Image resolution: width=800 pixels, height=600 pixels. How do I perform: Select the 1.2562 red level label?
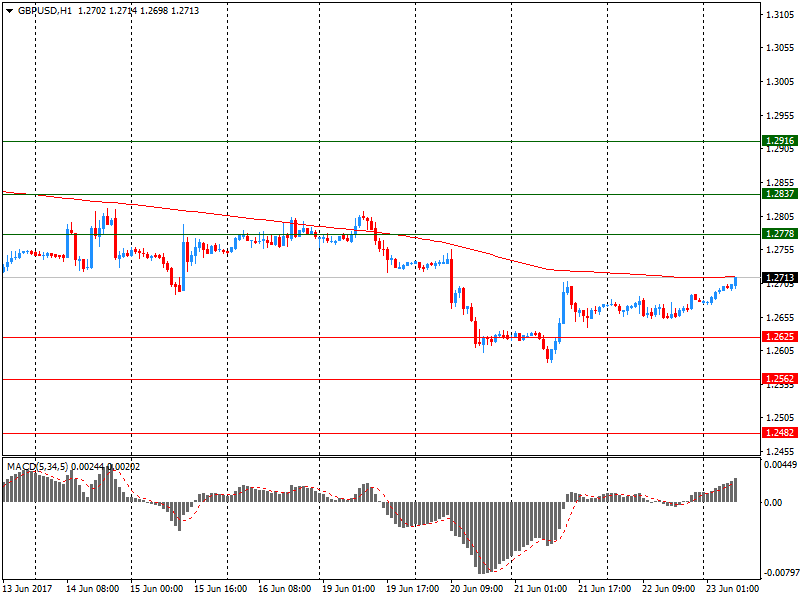(780, 379)
